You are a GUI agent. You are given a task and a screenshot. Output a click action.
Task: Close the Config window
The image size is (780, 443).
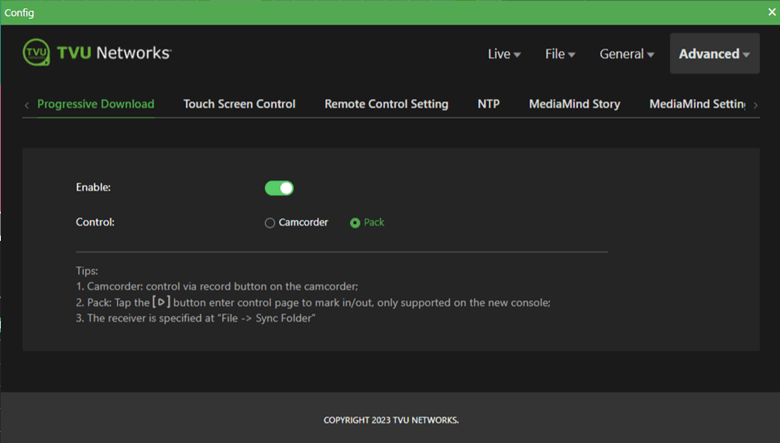772,12
